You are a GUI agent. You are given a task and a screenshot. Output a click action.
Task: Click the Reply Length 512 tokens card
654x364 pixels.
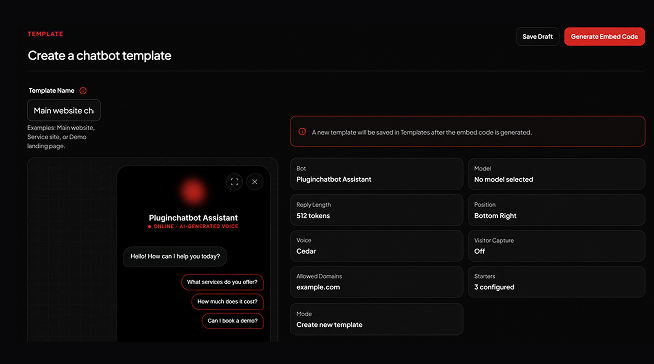(377, 210)
